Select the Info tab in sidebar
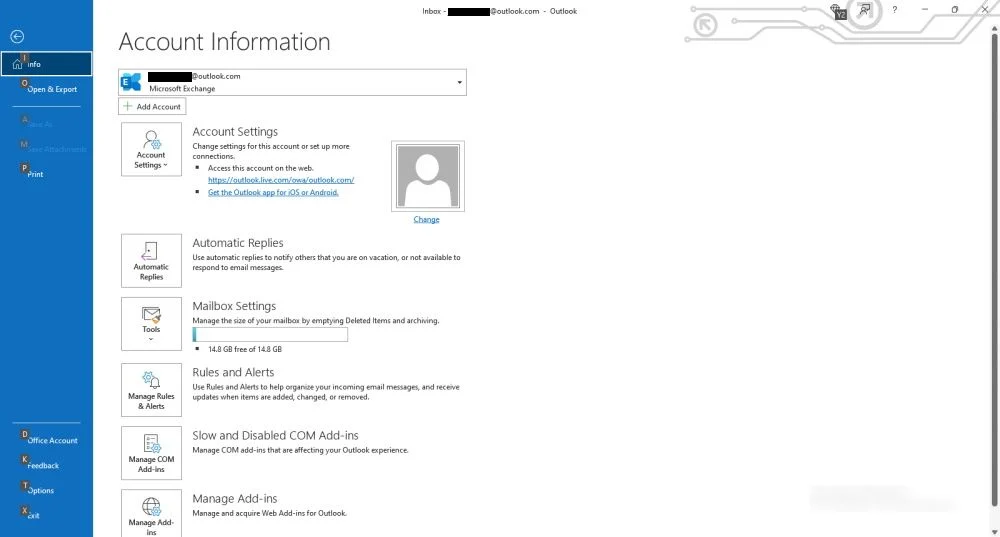Viewport: 1000px width, 537px height. click(47, 64)
